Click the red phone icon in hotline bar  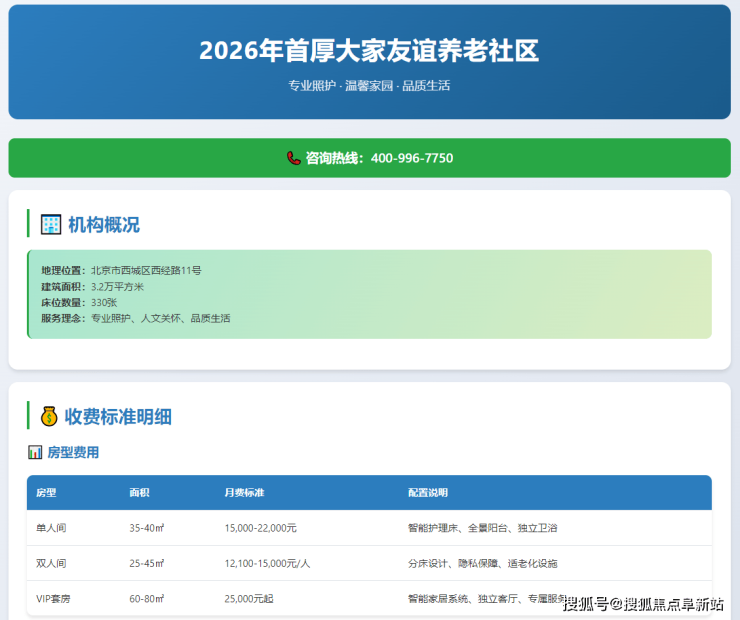tap(293, 158)
